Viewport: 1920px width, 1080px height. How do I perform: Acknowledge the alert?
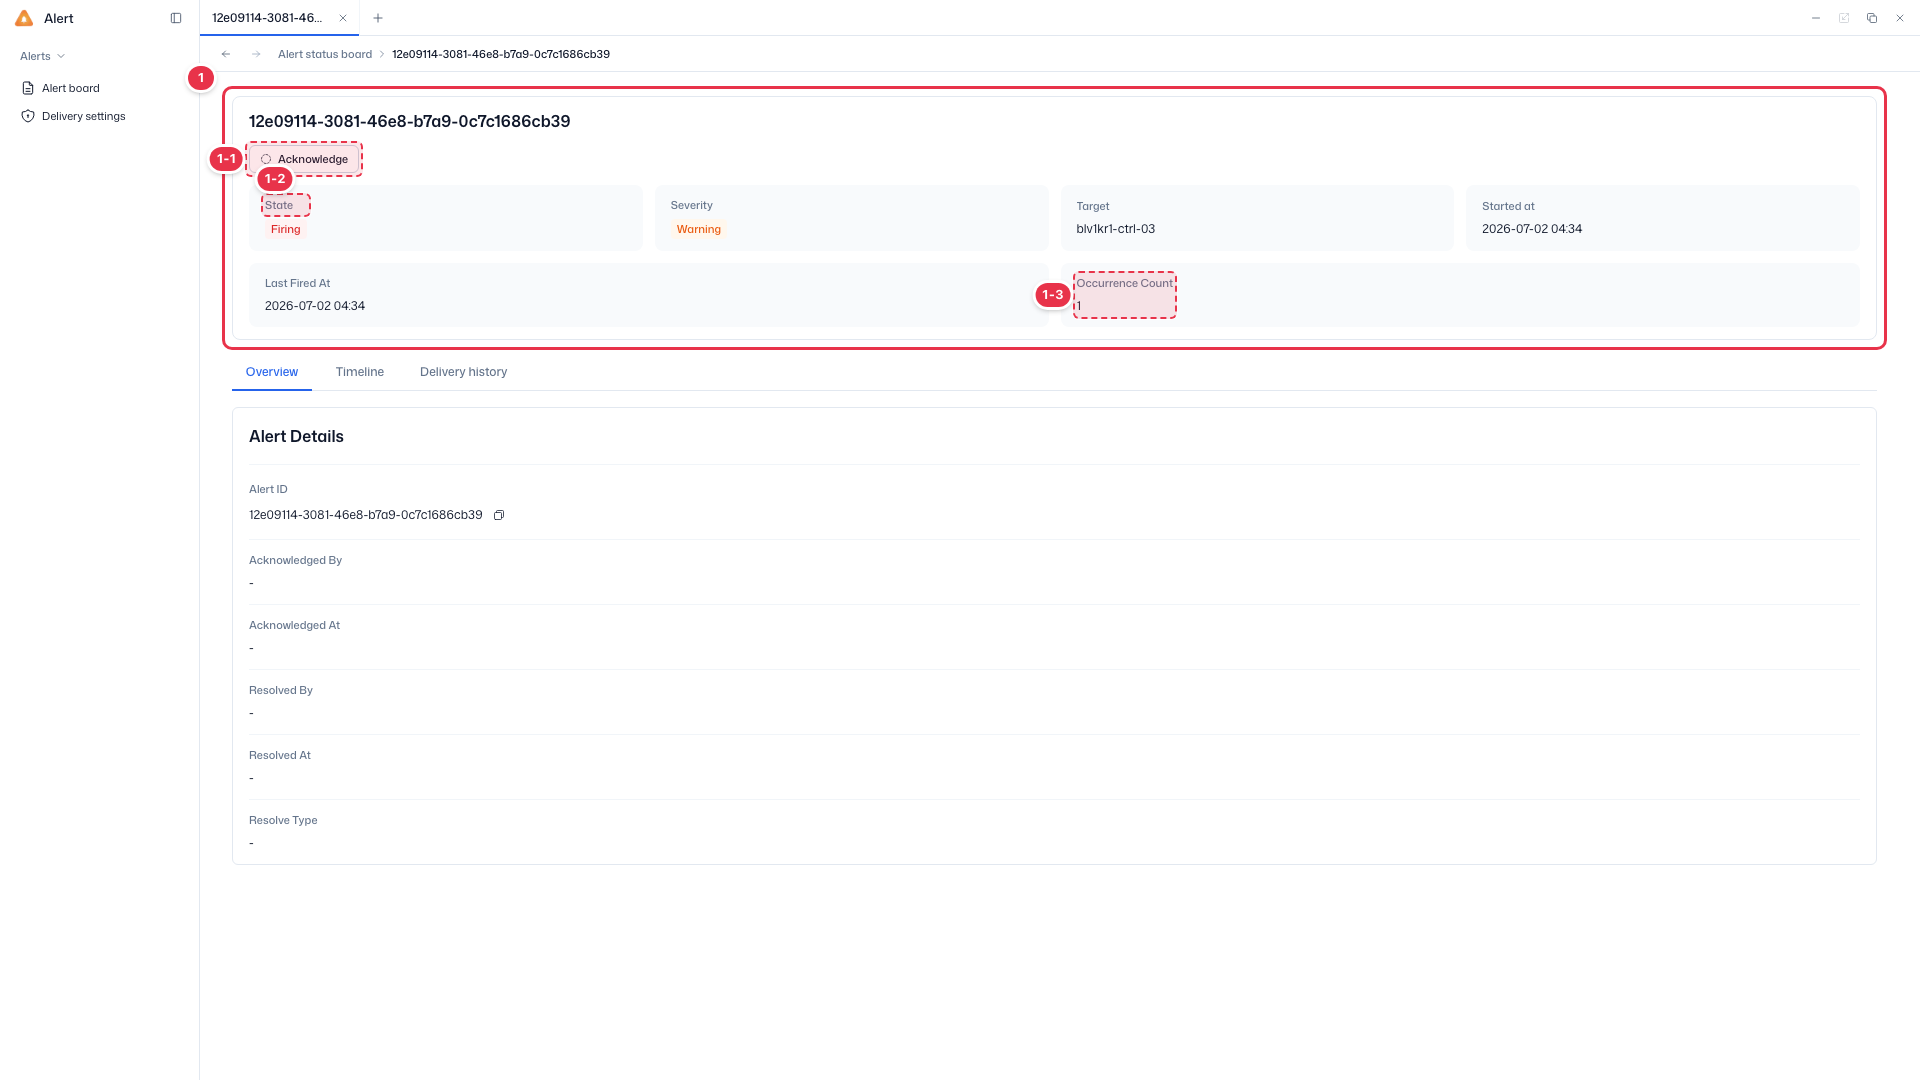point(304,159)
